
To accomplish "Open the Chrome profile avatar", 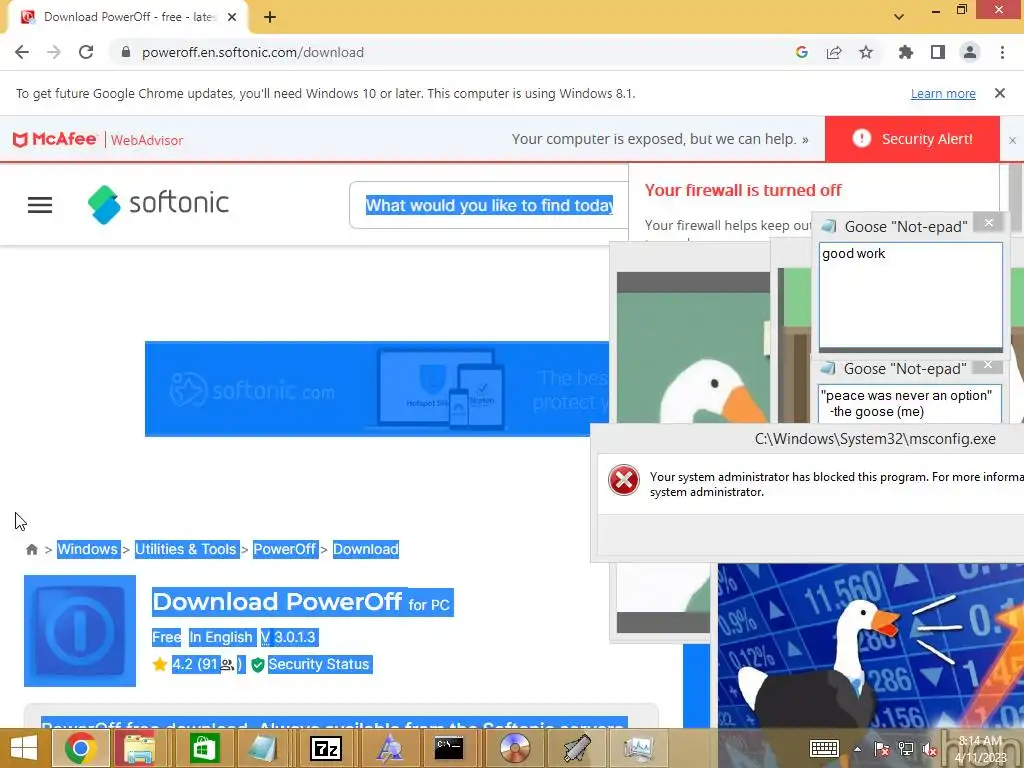I will [970, 52].
